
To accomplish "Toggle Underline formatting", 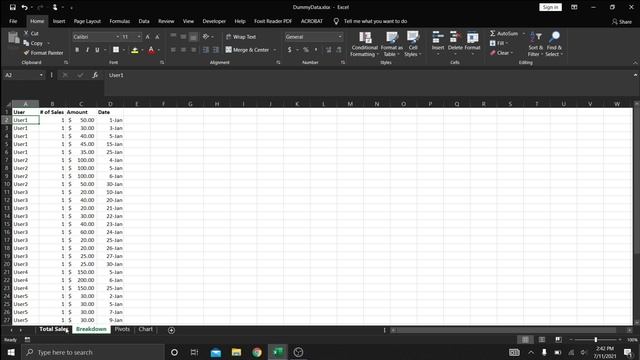I will tap(97, 50).
